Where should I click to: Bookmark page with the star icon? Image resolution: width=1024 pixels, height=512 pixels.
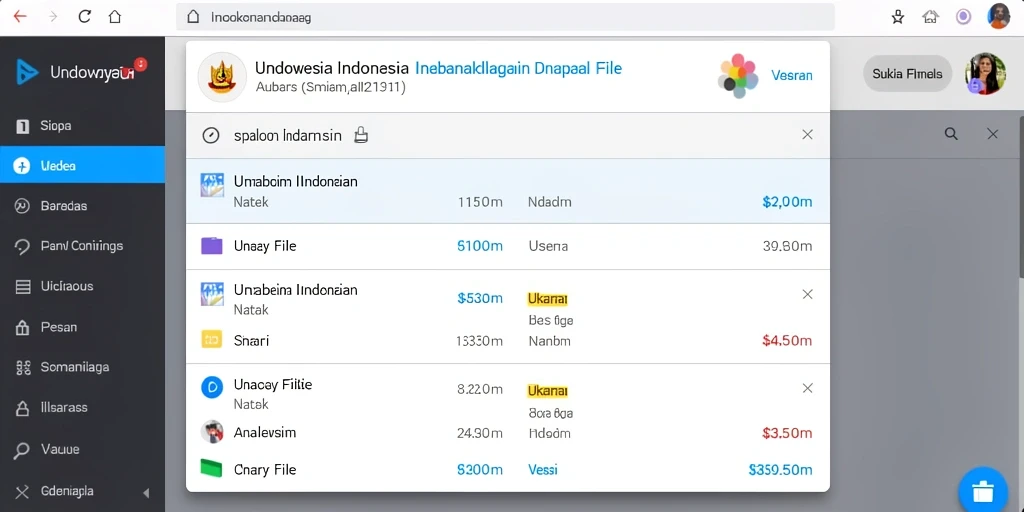click(898, 17)
